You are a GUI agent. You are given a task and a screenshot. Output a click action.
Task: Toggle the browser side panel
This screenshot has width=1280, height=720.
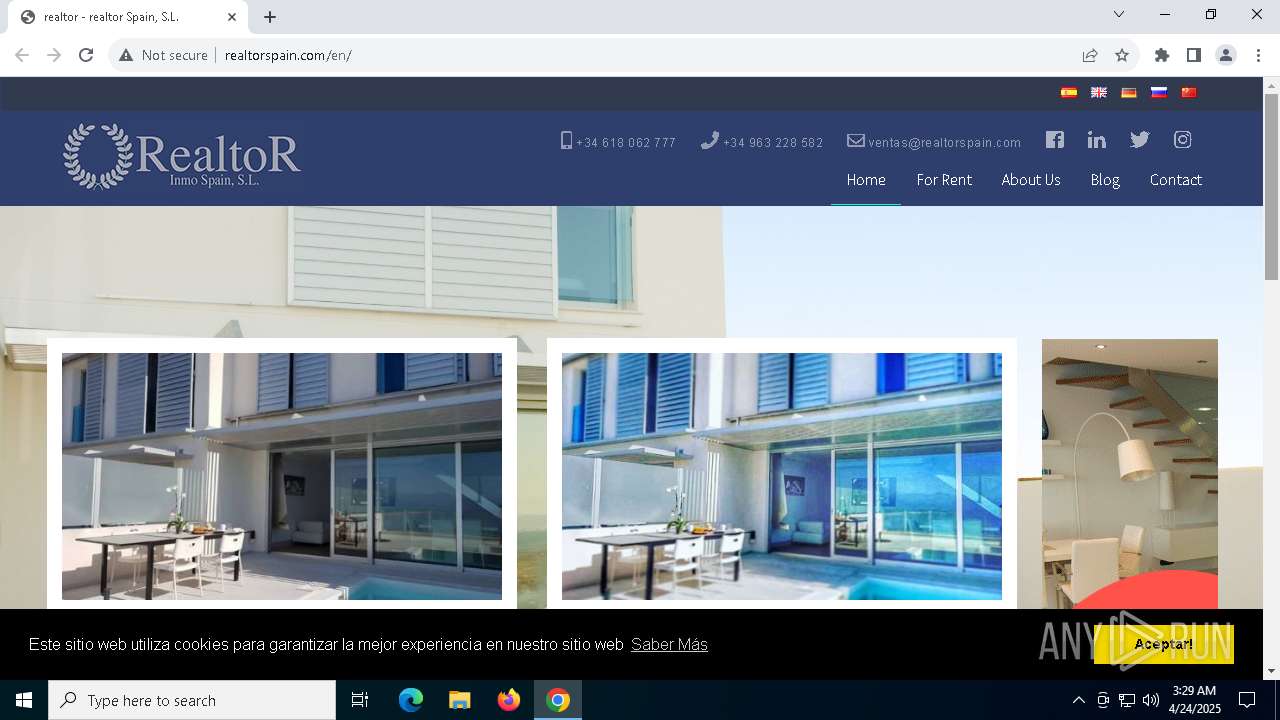point(1194,55)
